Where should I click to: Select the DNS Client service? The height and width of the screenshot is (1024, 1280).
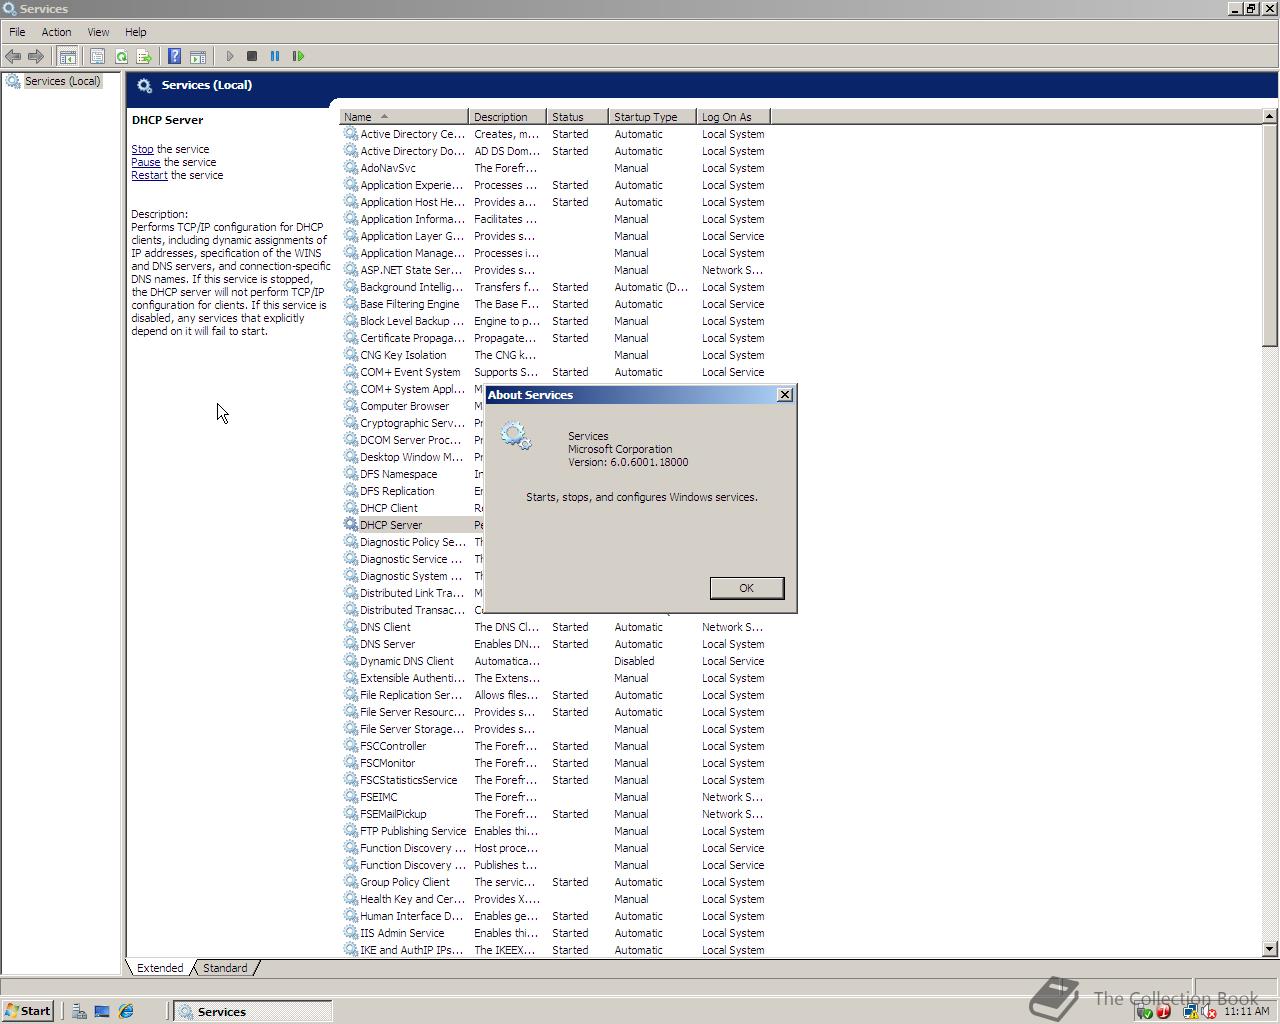385,627
